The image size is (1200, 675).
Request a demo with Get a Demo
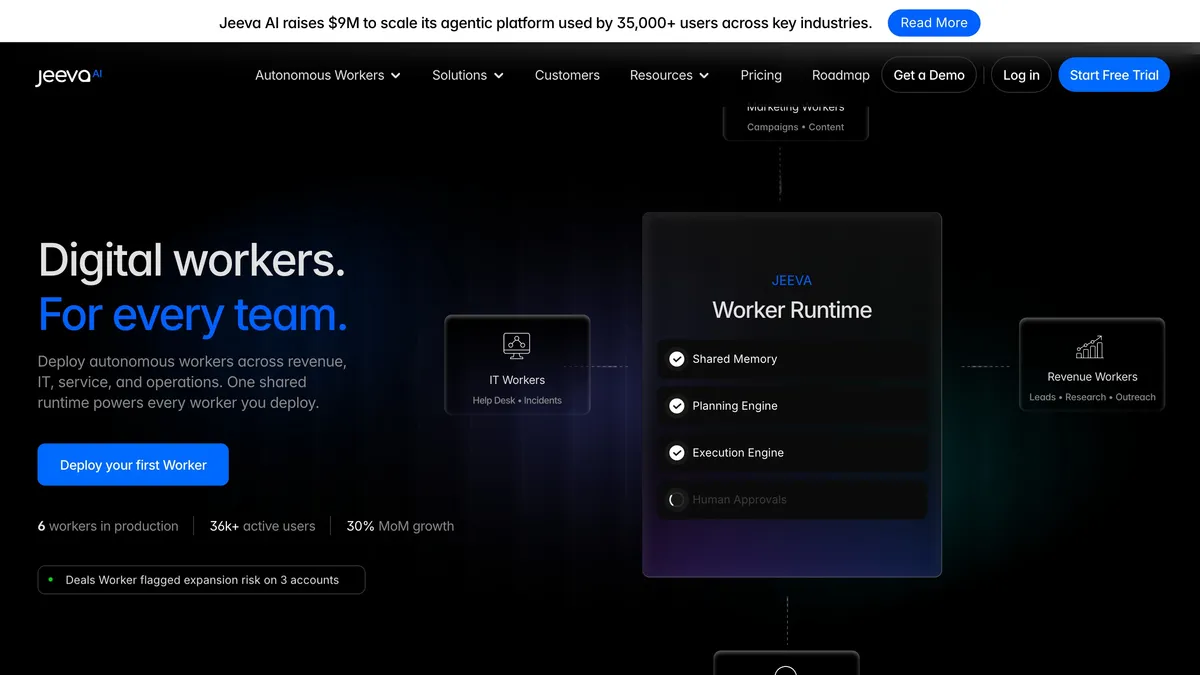click(x=929, y=75)
